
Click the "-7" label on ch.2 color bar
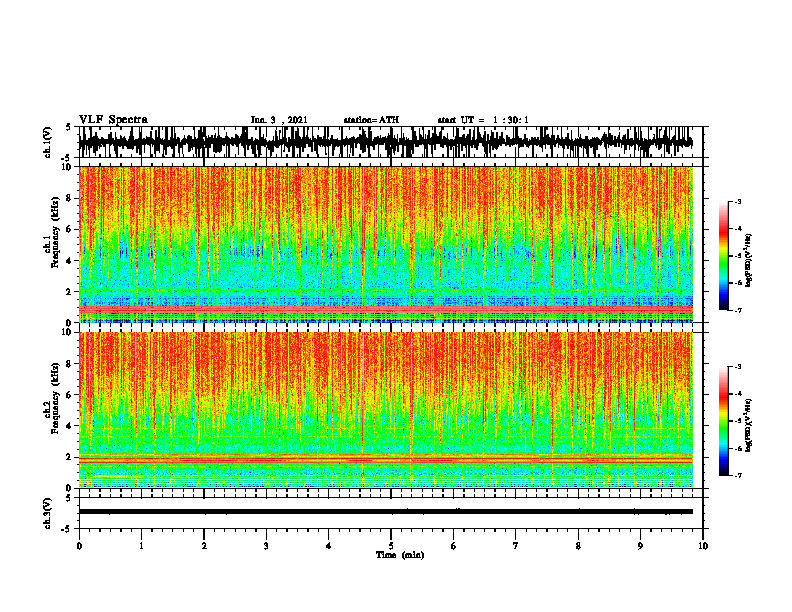[x=737, y=475]
